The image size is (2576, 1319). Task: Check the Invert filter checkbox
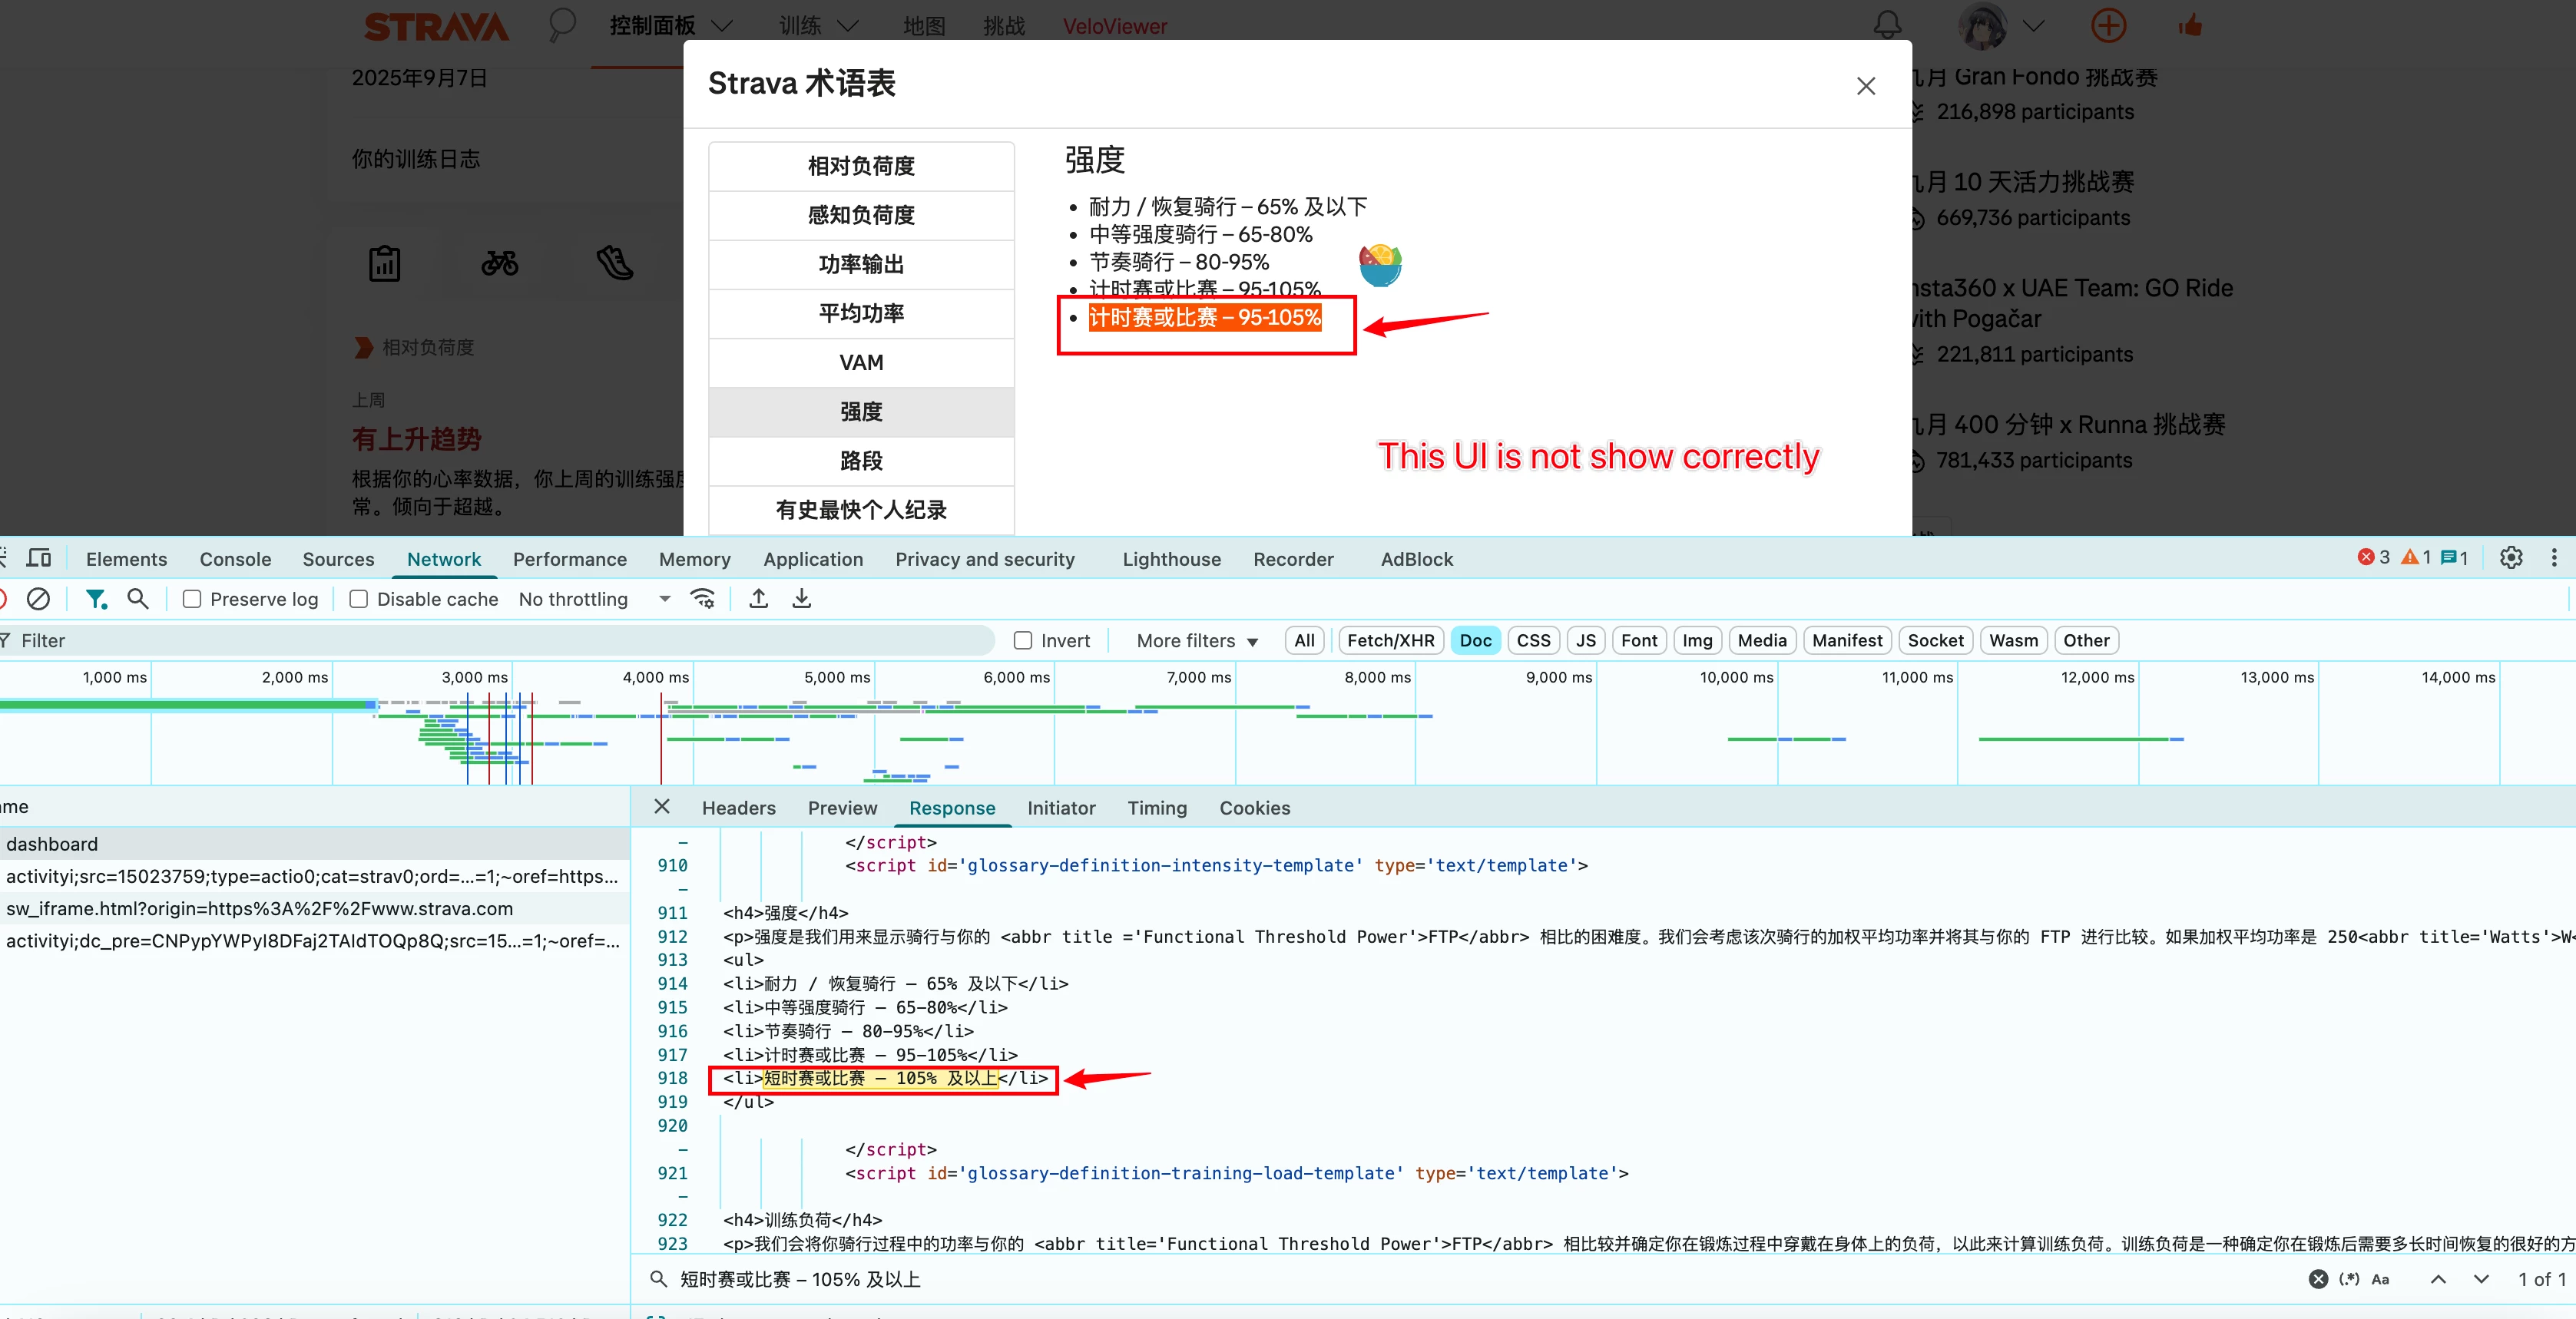1023,640
